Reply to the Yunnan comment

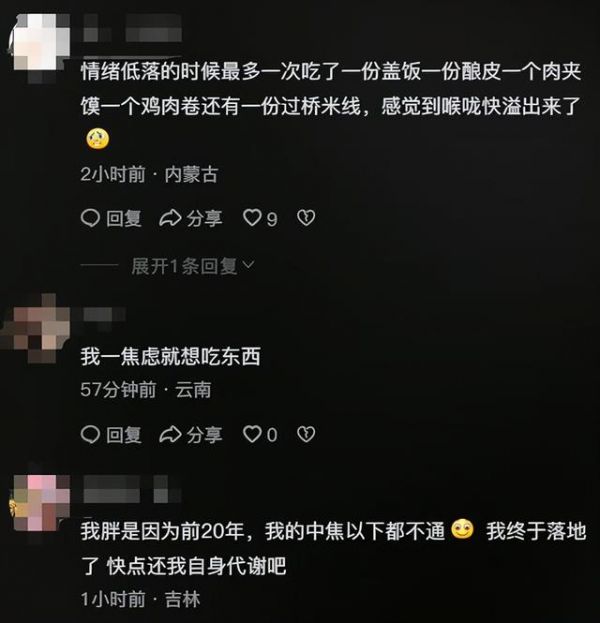111,435
